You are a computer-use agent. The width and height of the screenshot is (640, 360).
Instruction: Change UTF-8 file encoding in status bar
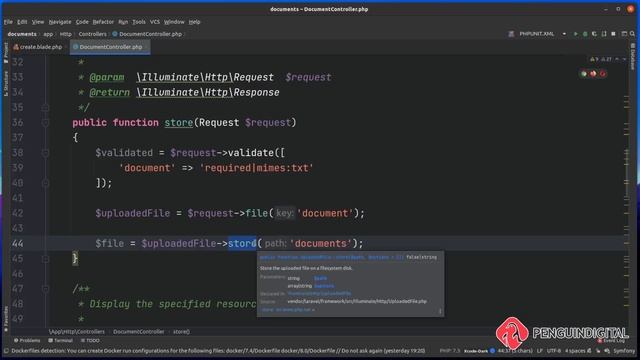[x=553, y=351]
